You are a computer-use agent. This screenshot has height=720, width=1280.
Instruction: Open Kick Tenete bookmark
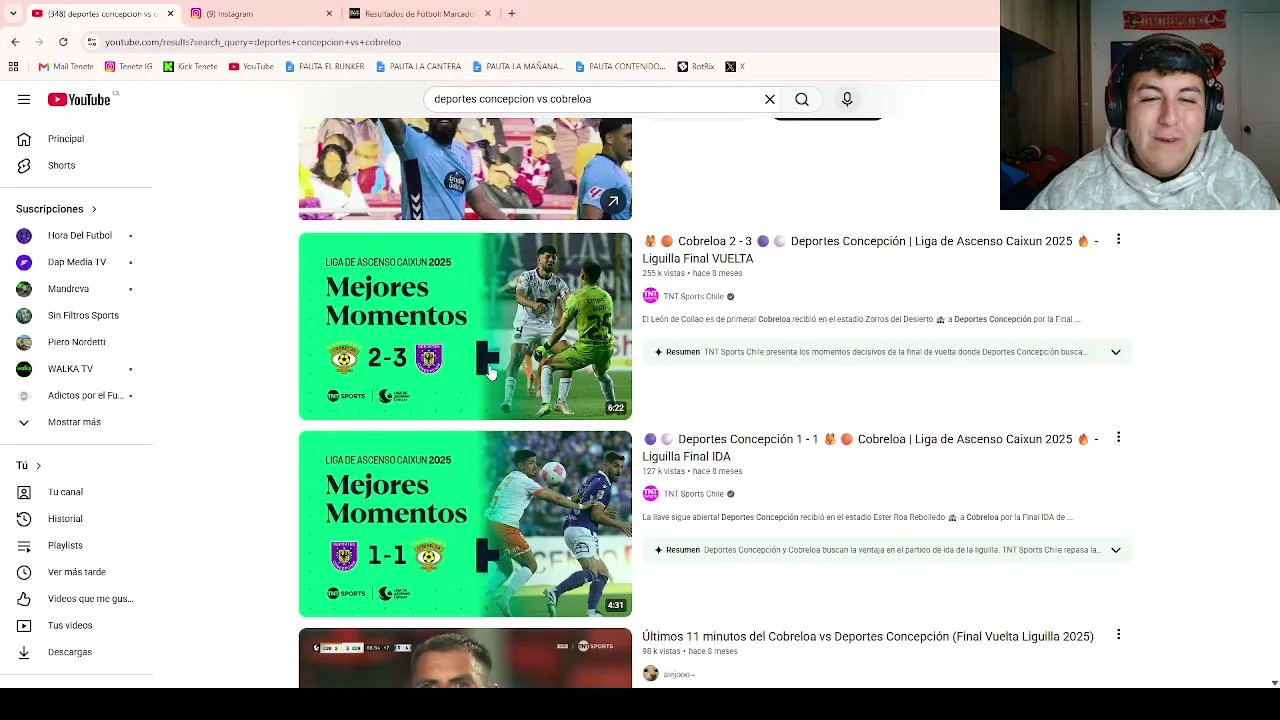190,67
